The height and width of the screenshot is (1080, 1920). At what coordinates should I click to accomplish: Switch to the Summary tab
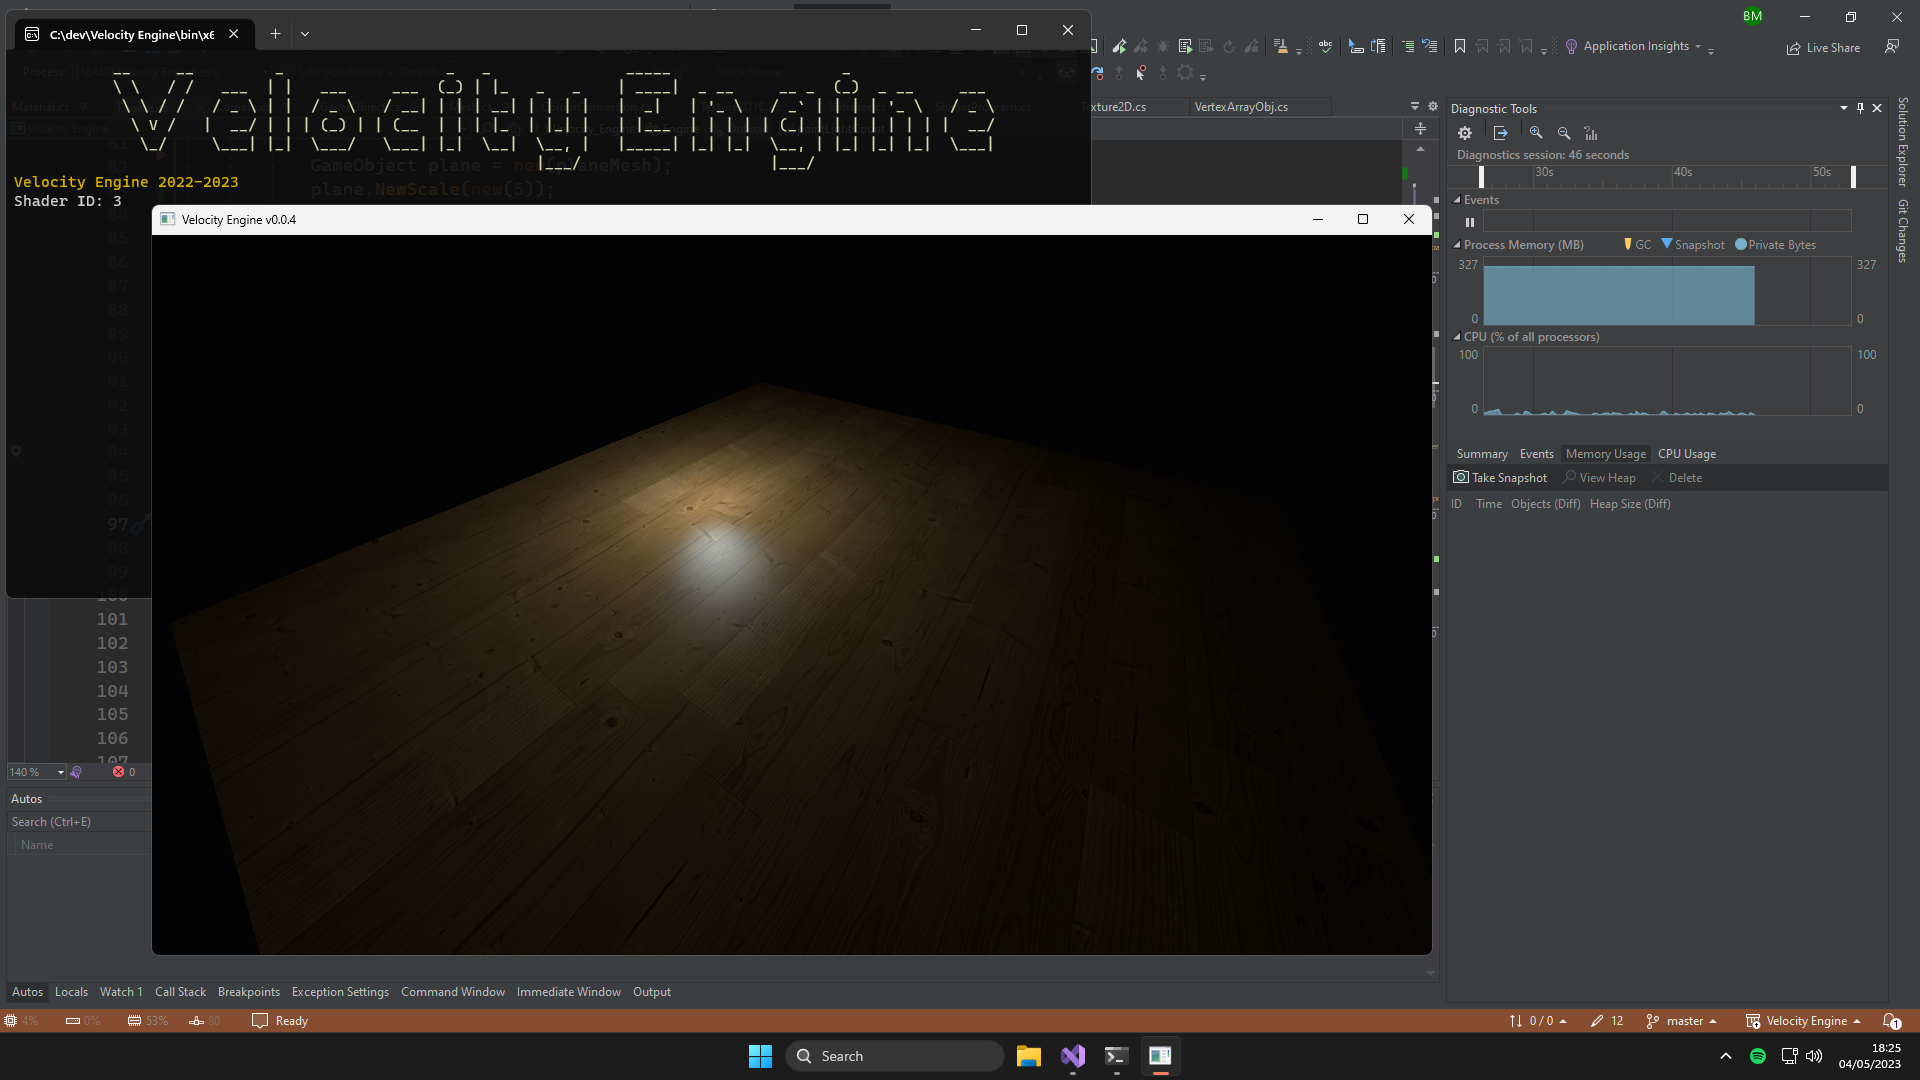1482,454
